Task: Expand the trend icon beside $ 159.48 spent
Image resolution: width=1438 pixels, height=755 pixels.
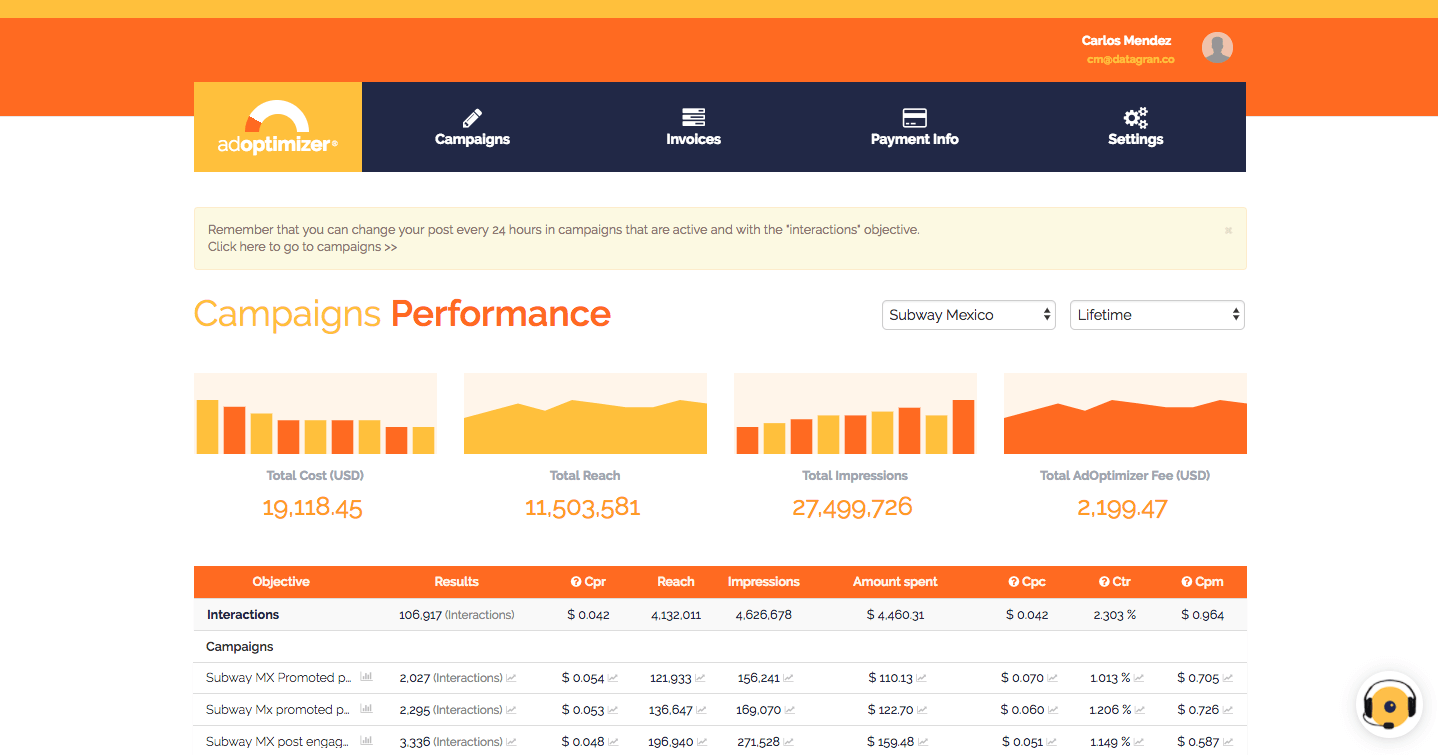Action: [x=922, y=741]
